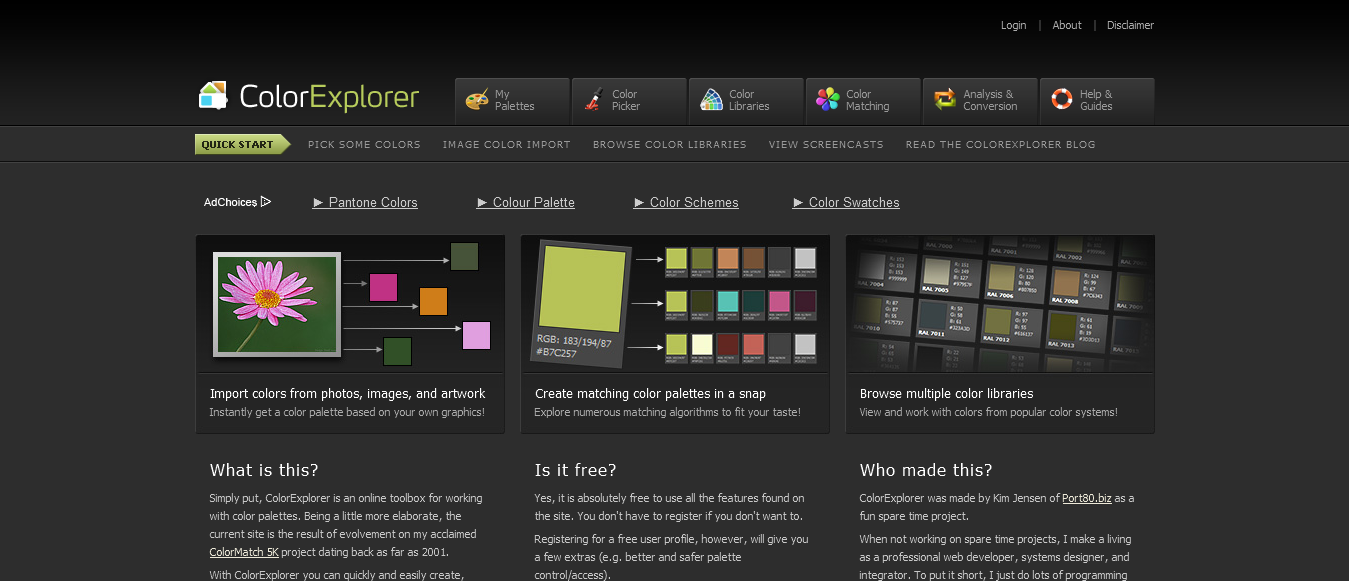Click the 'What is this?' heading
The height and width of the screenshot is (581, 1349).
pyautogui.click(x=264, y=470)
